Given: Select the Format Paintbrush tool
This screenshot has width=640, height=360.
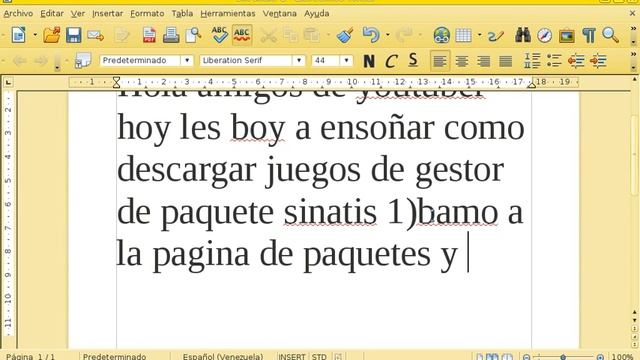Looking at the screenshot, I should [x=345, y=35].
